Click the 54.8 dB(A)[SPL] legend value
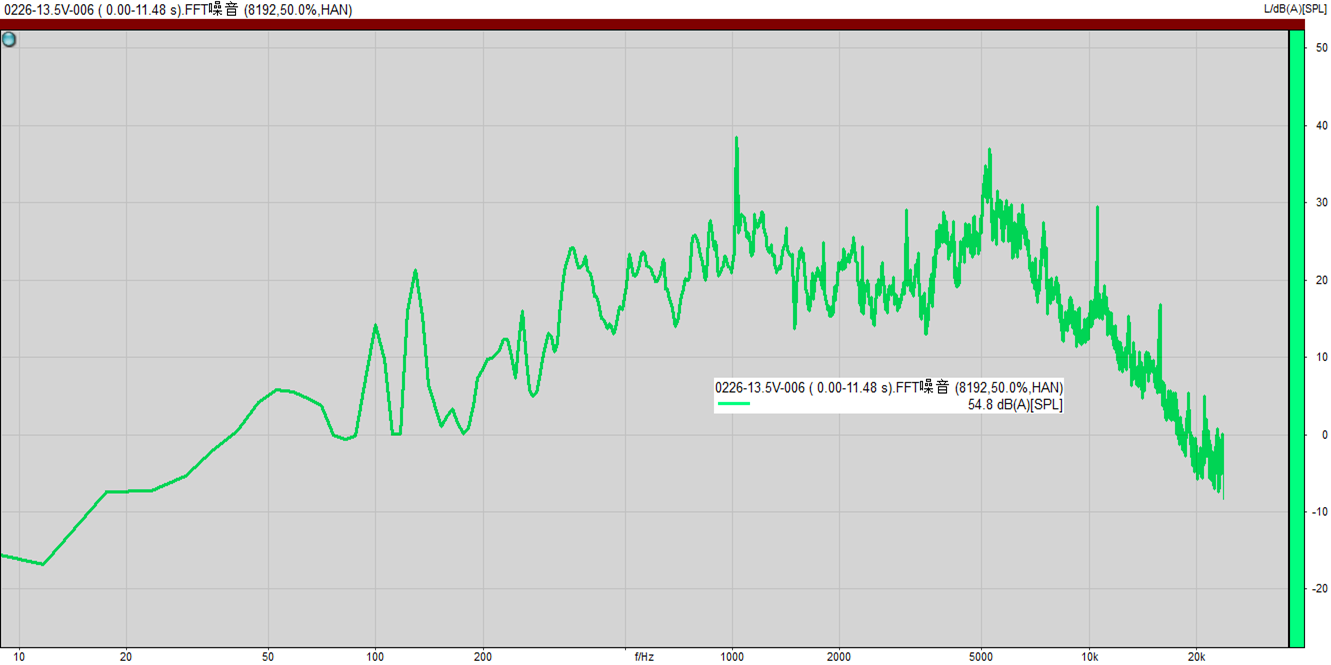1331x665 pixels. [1014, 404]
